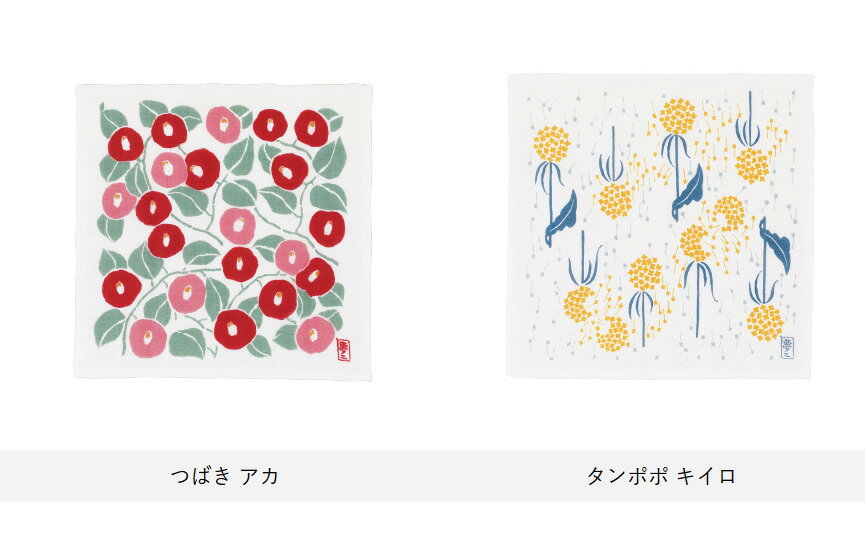Click the pink camellia at top center of camellia cloth

tap(223, 125)
